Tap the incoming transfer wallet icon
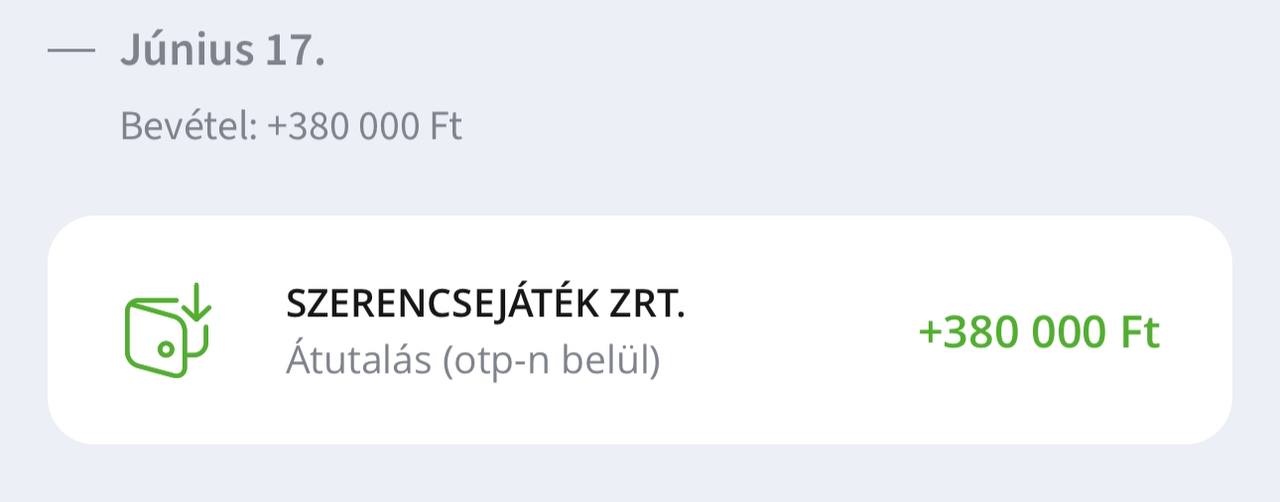This screenshot has height=502, width=1280. point(167,330)
